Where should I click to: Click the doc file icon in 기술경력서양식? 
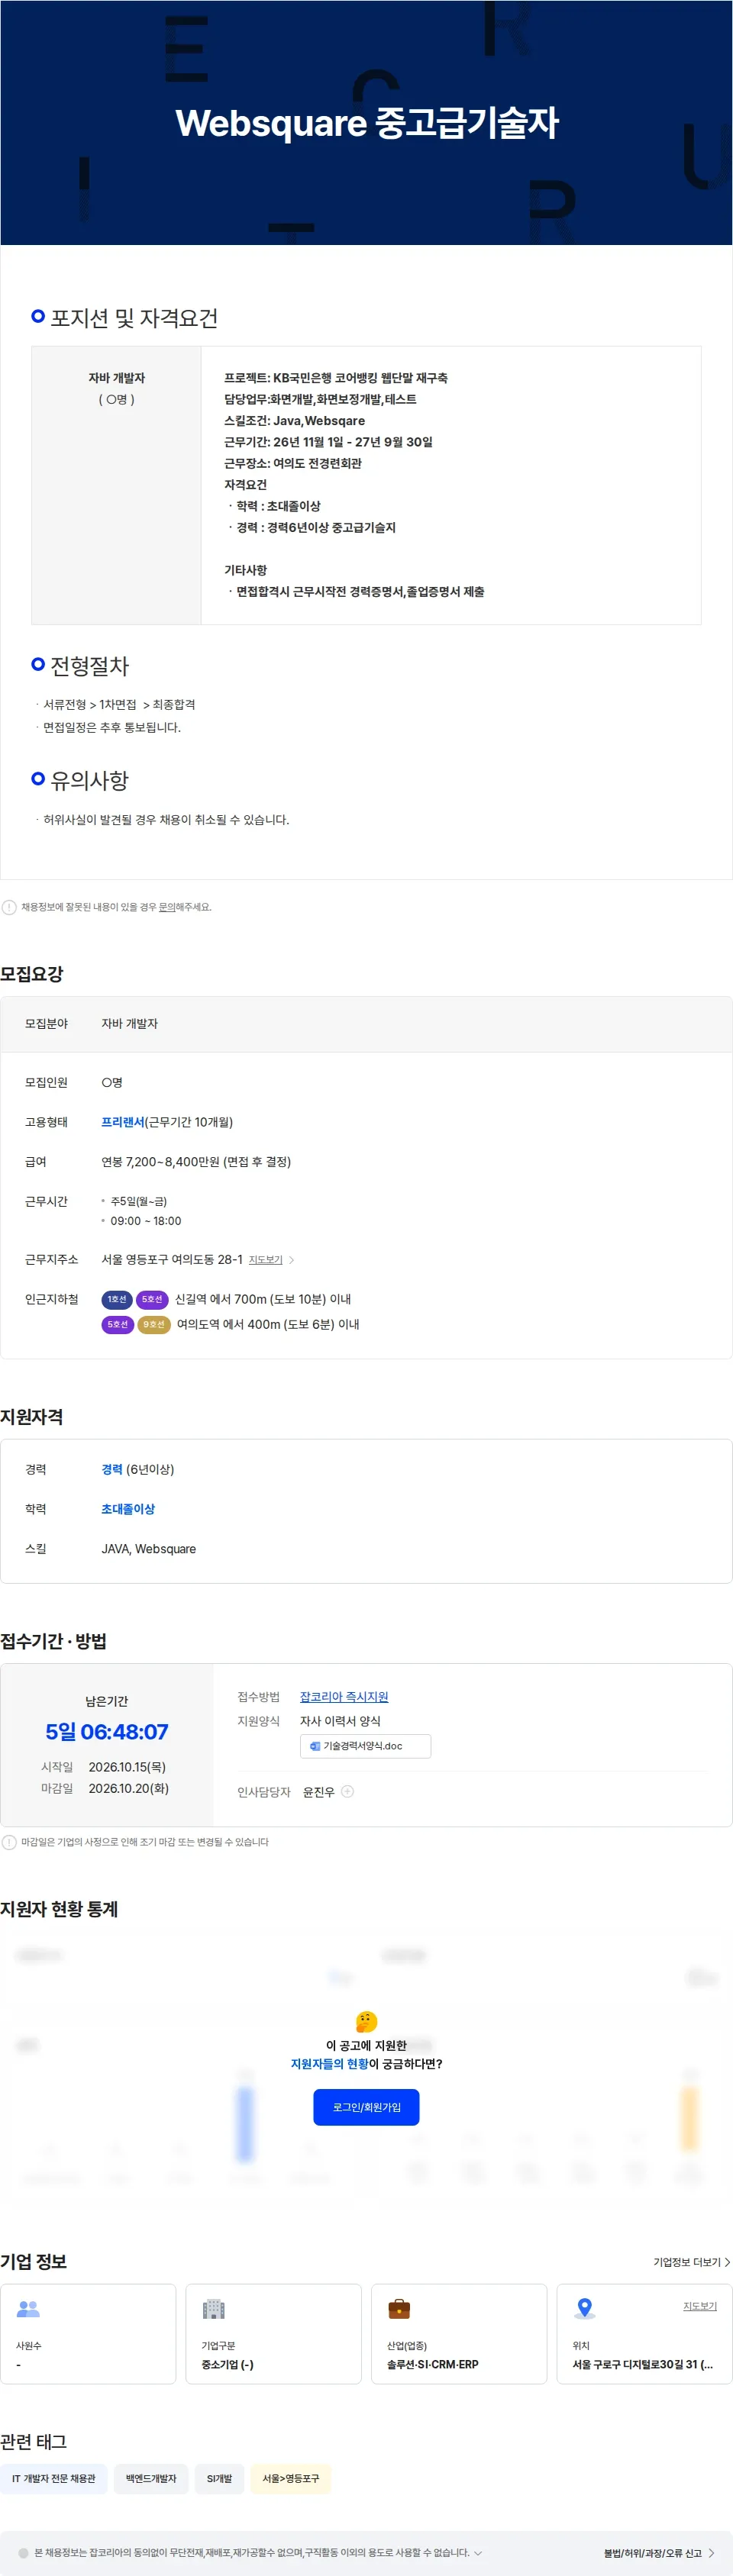click(315, 1746)
